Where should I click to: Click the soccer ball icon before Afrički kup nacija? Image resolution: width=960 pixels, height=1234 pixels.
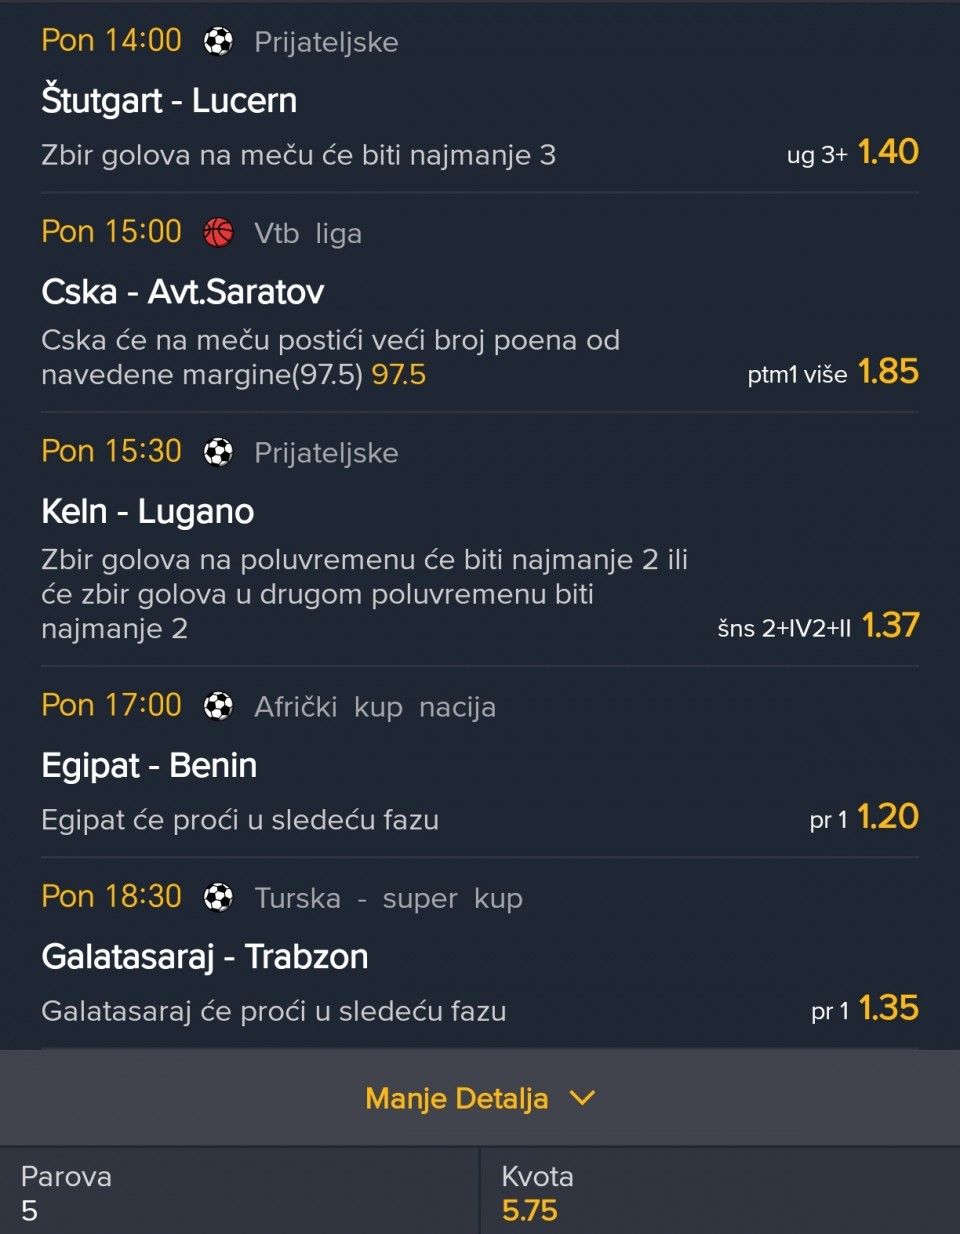pos(218,706)
